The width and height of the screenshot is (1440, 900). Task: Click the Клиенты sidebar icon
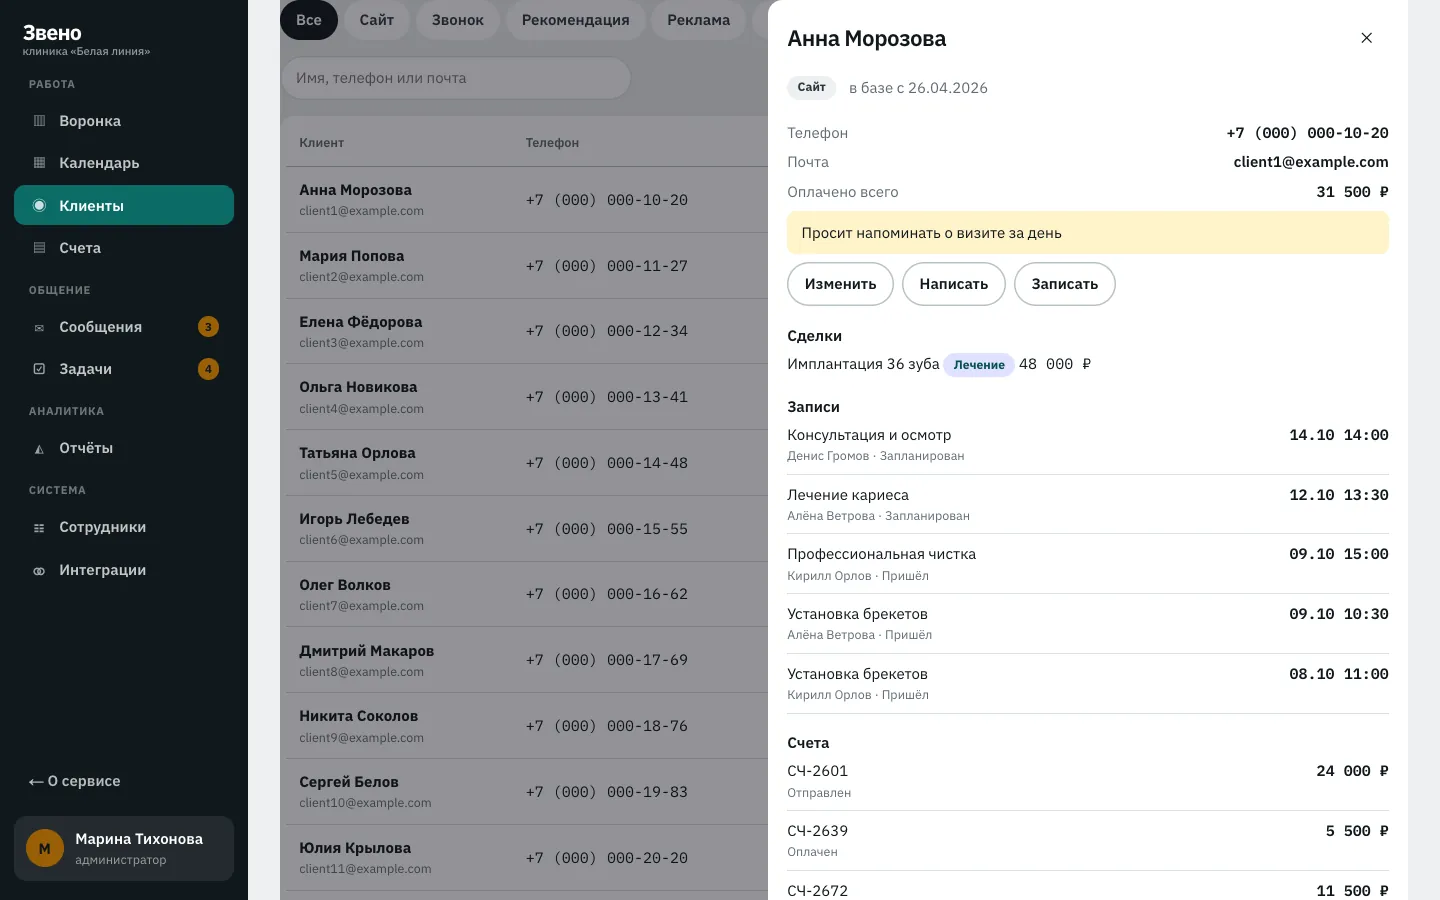39,206
